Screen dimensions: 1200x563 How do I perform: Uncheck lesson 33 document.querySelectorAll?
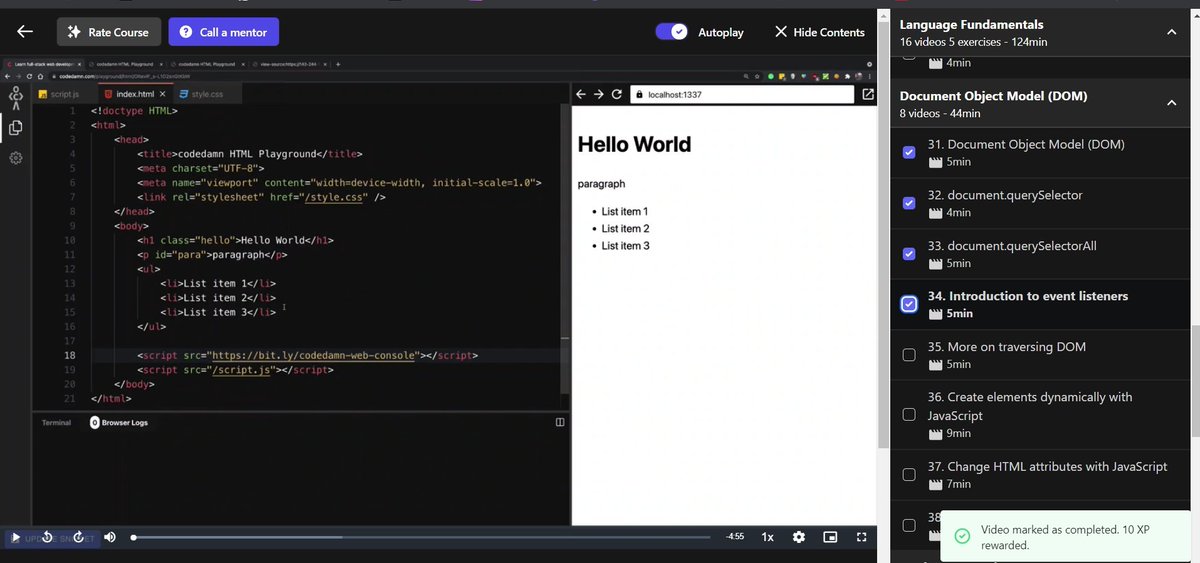tap(909, 254)
